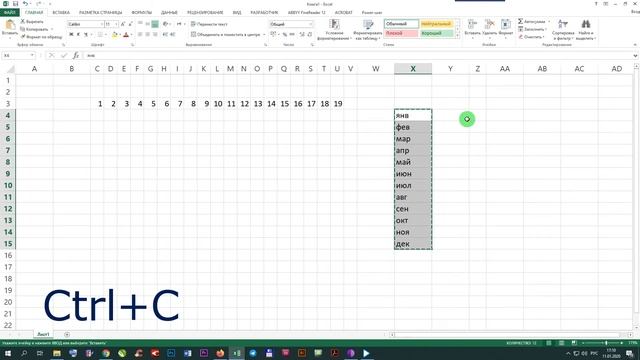640x360 pixels.
Task: Click the font color A icon
Action: click(126, 35)
